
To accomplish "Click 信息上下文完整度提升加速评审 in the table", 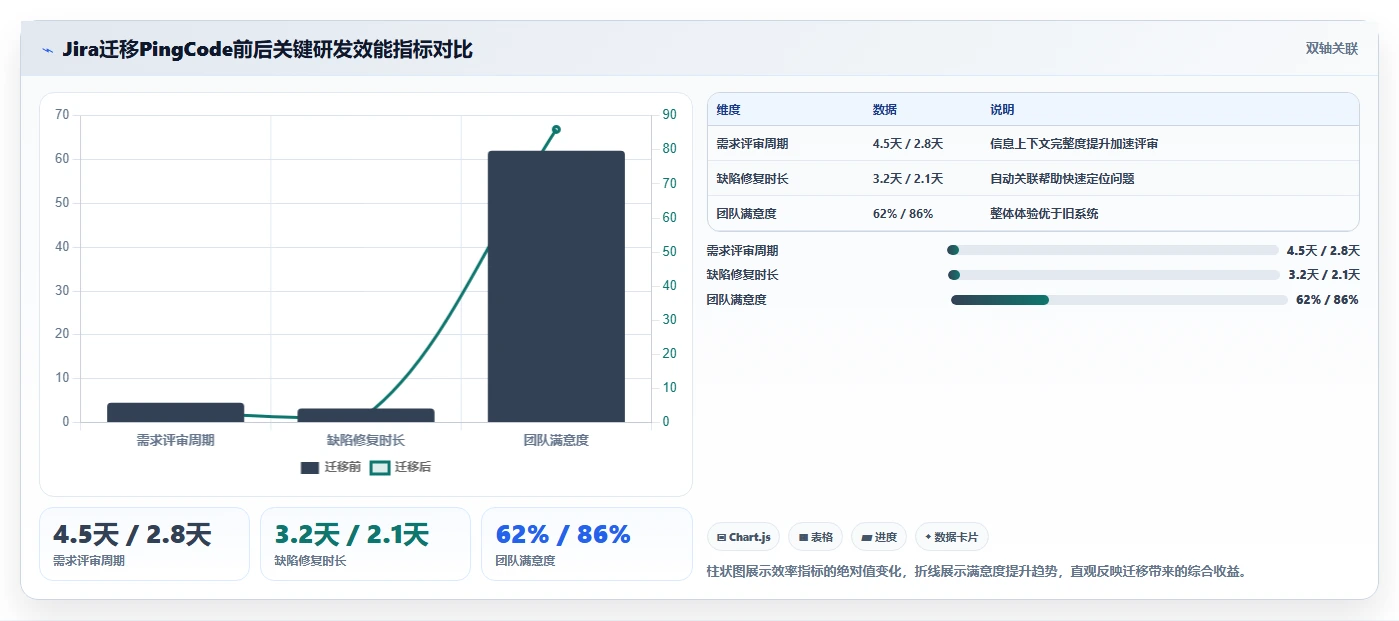I will pos(1074,144).
